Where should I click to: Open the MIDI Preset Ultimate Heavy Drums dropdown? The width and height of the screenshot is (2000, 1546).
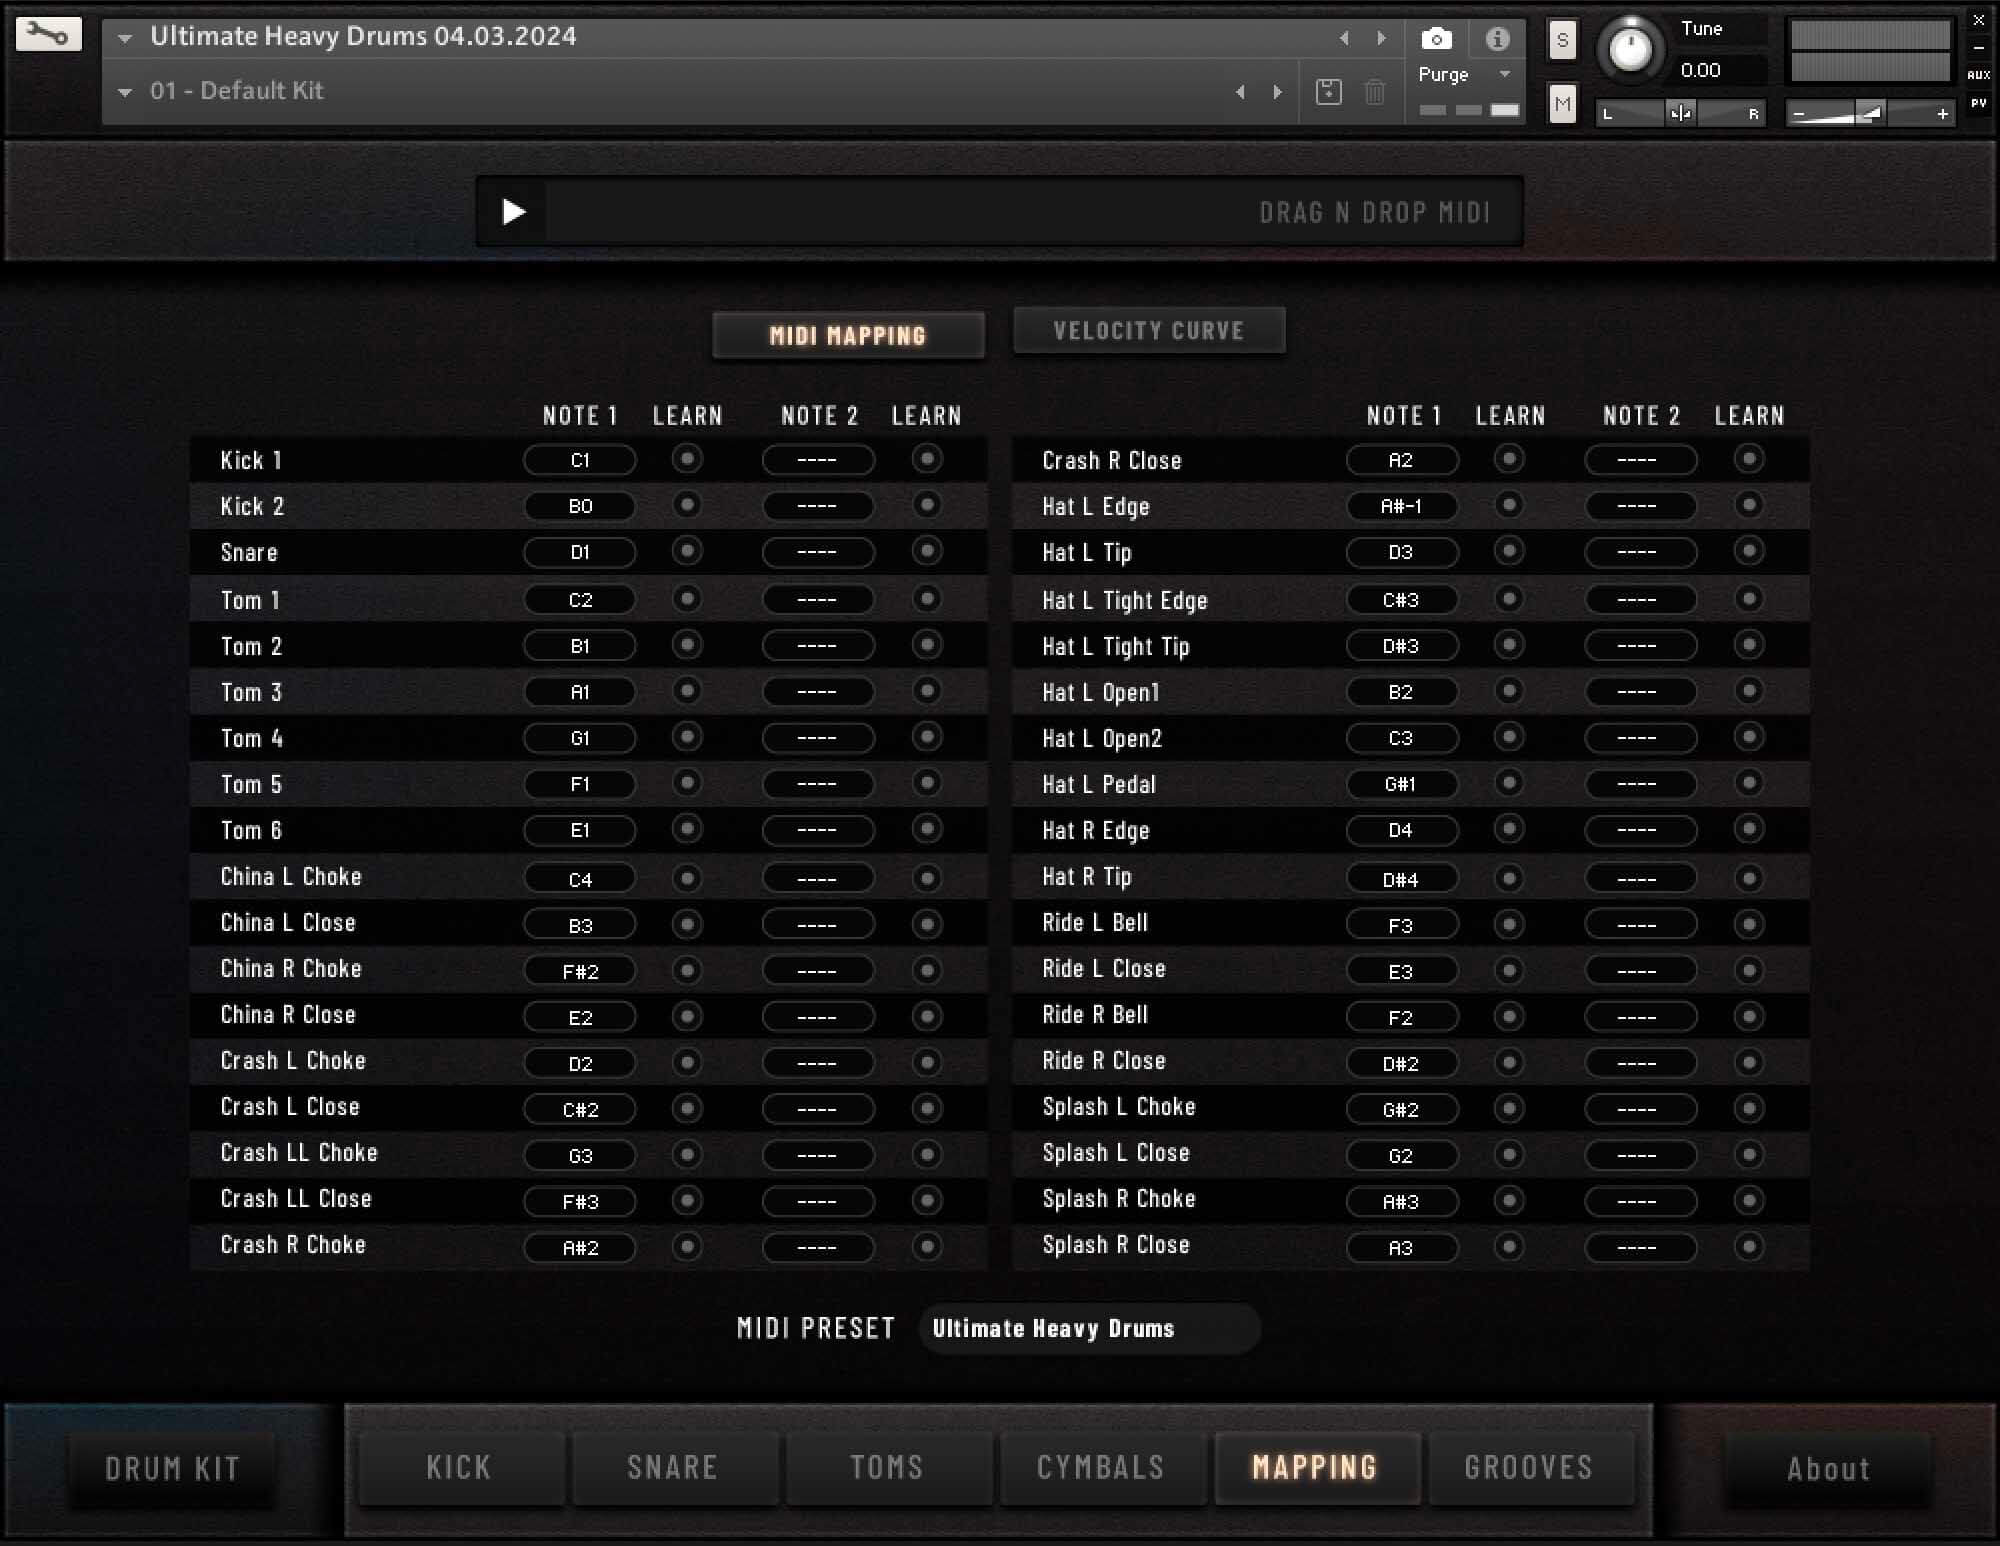click(1089, 1329)
